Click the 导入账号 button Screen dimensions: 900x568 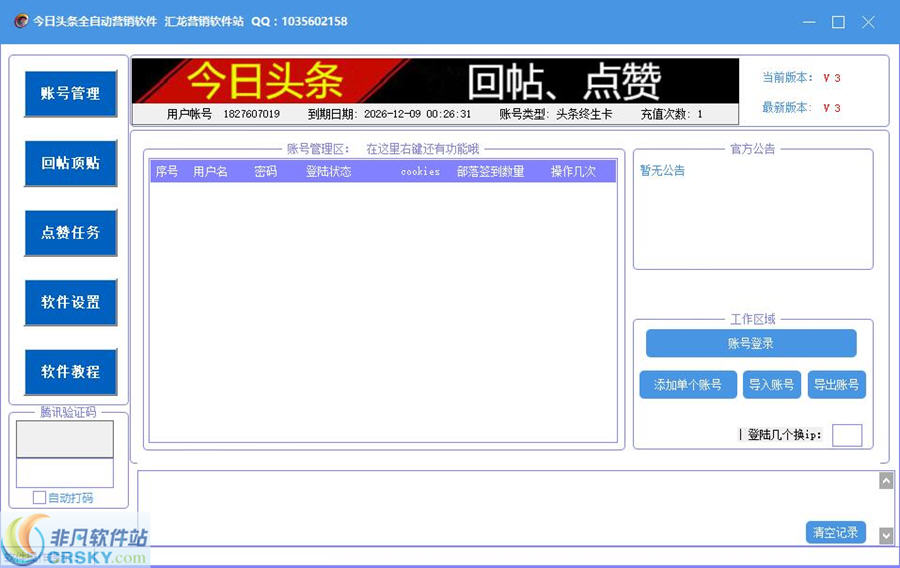(771, 384)
